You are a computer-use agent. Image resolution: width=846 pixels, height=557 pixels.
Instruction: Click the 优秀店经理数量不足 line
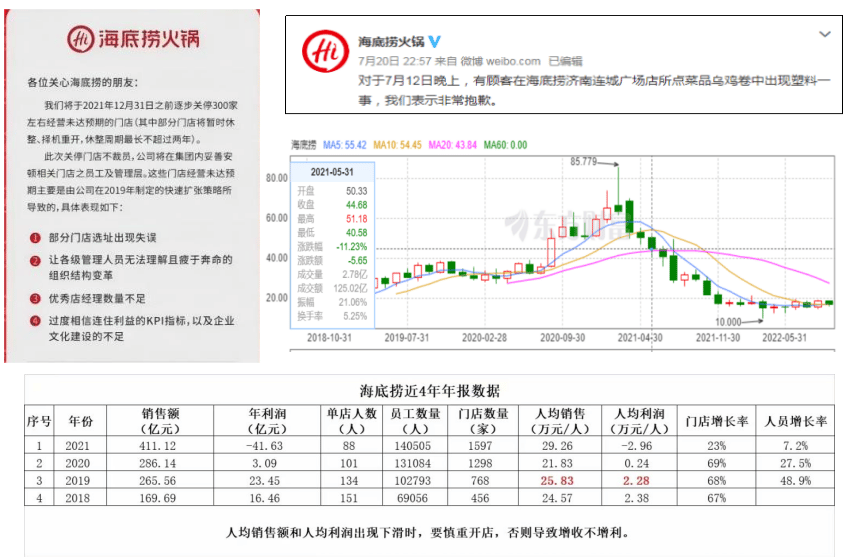coord(97,299)
